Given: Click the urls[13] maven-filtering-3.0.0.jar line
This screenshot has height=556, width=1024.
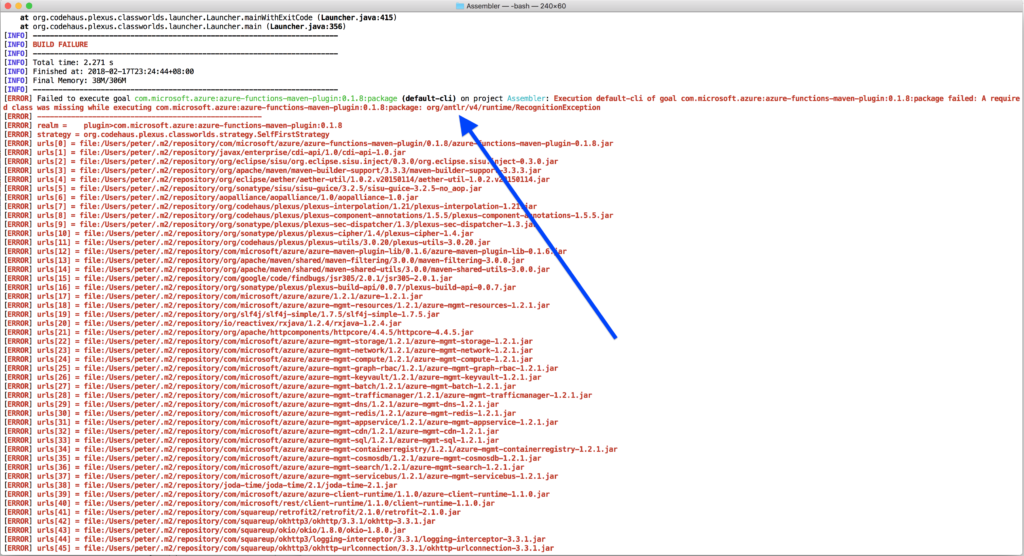Looking at the screenshot, I should (x=264, y=260).
